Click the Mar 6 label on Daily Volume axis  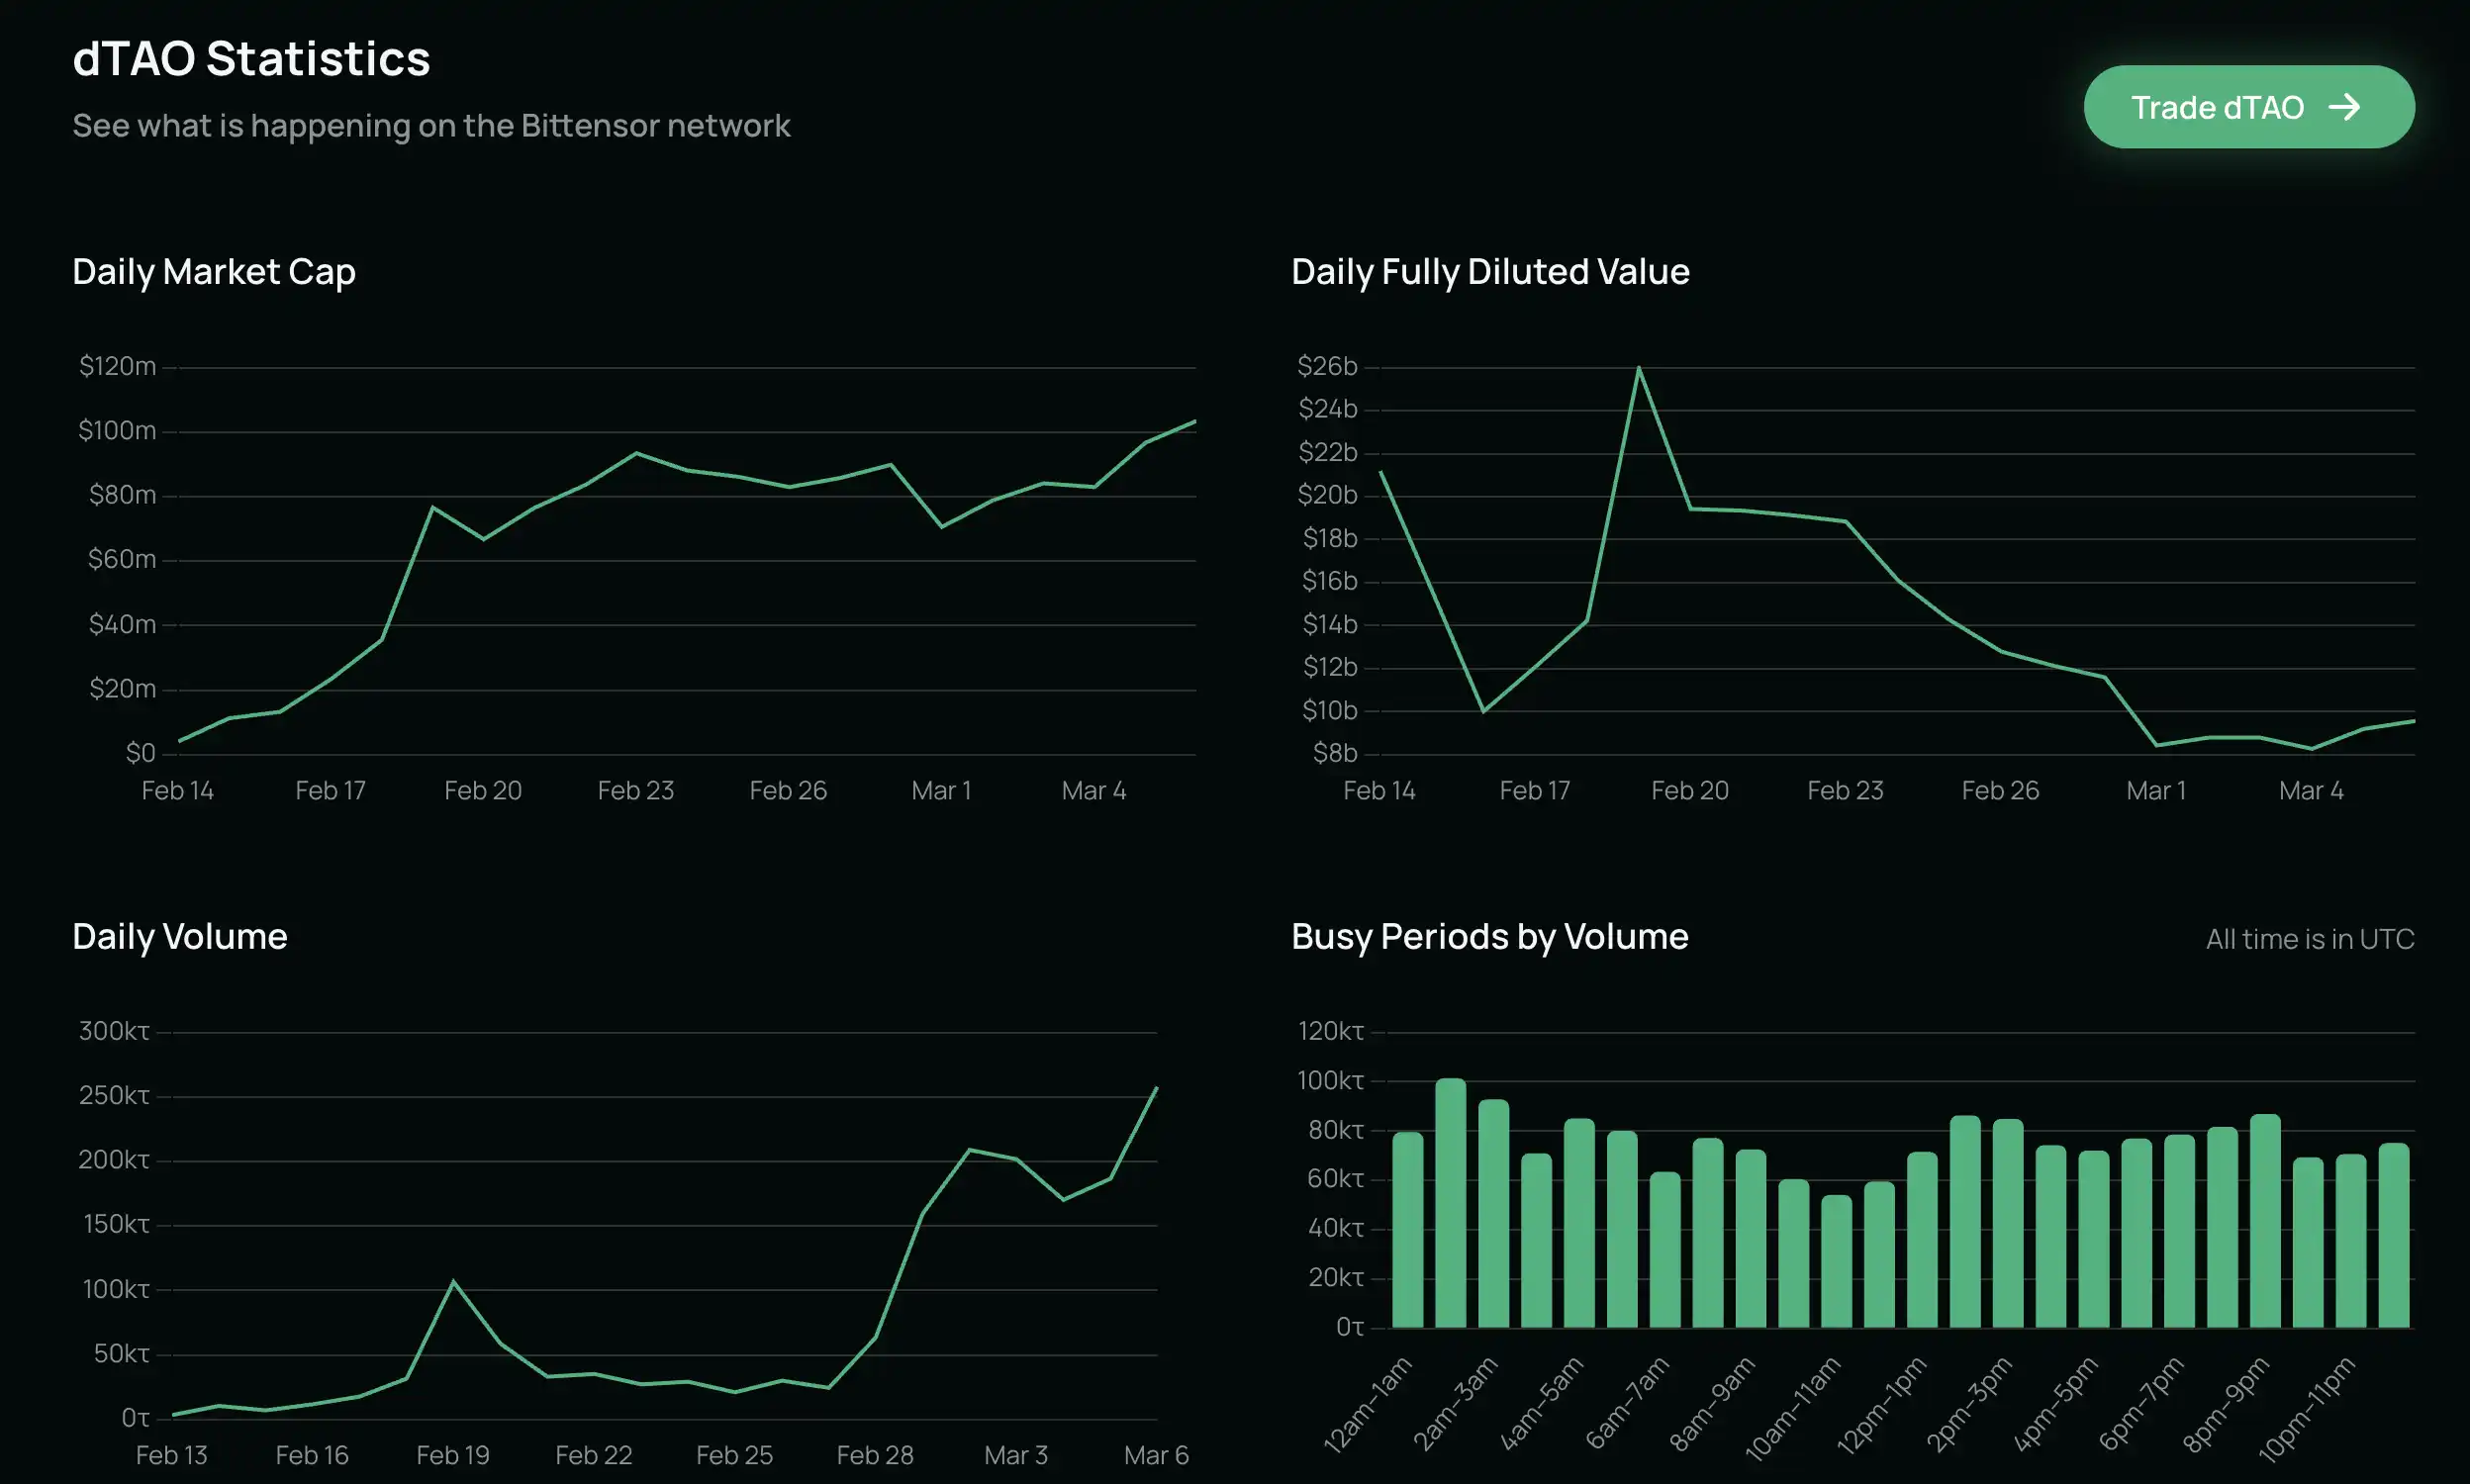(1156, 1455)
